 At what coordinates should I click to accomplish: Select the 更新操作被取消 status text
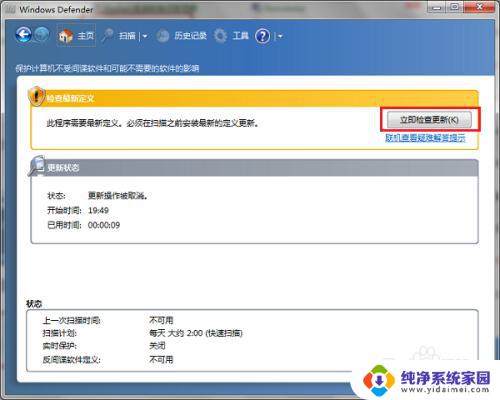pyautogui.click(x=118, y=196)
